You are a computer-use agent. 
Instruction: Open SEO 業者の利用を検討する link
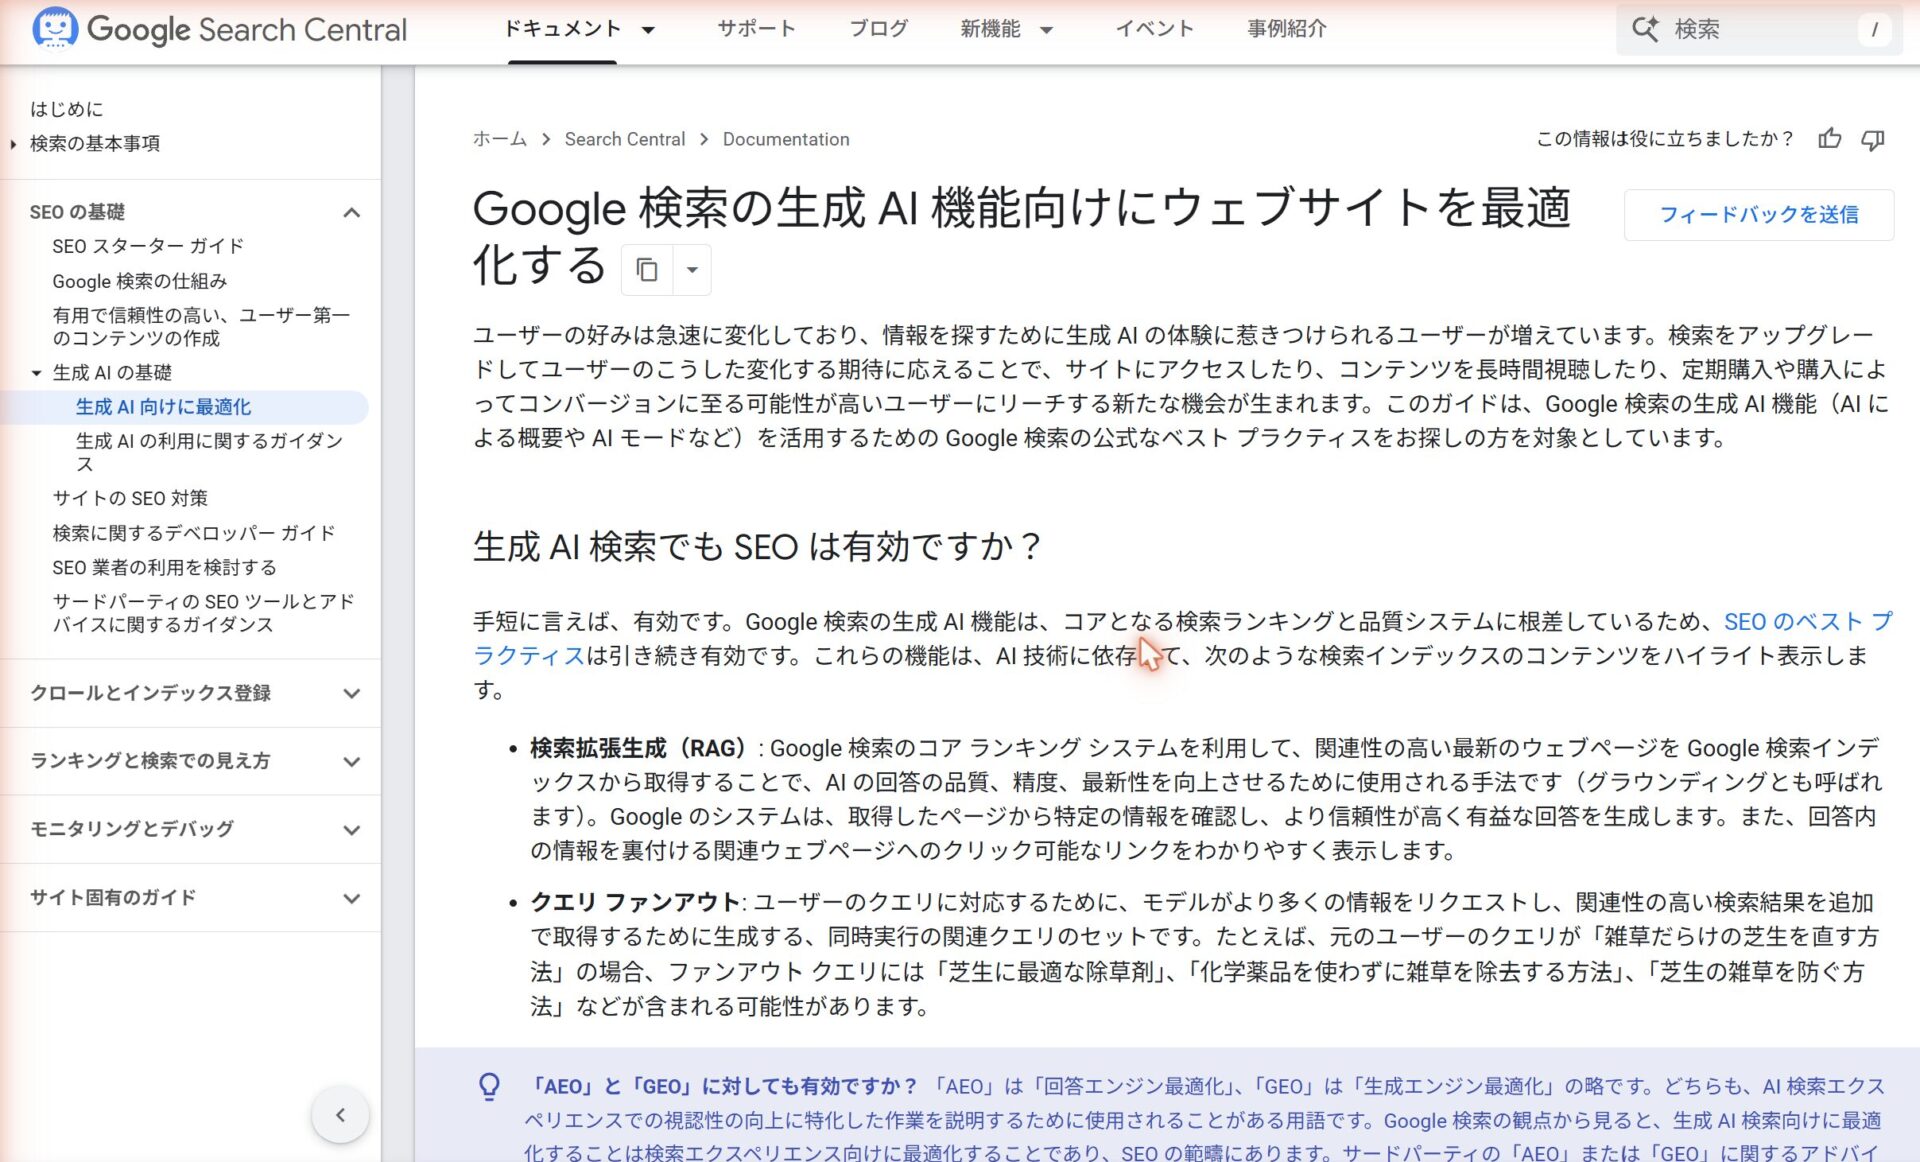coord(164,567)
